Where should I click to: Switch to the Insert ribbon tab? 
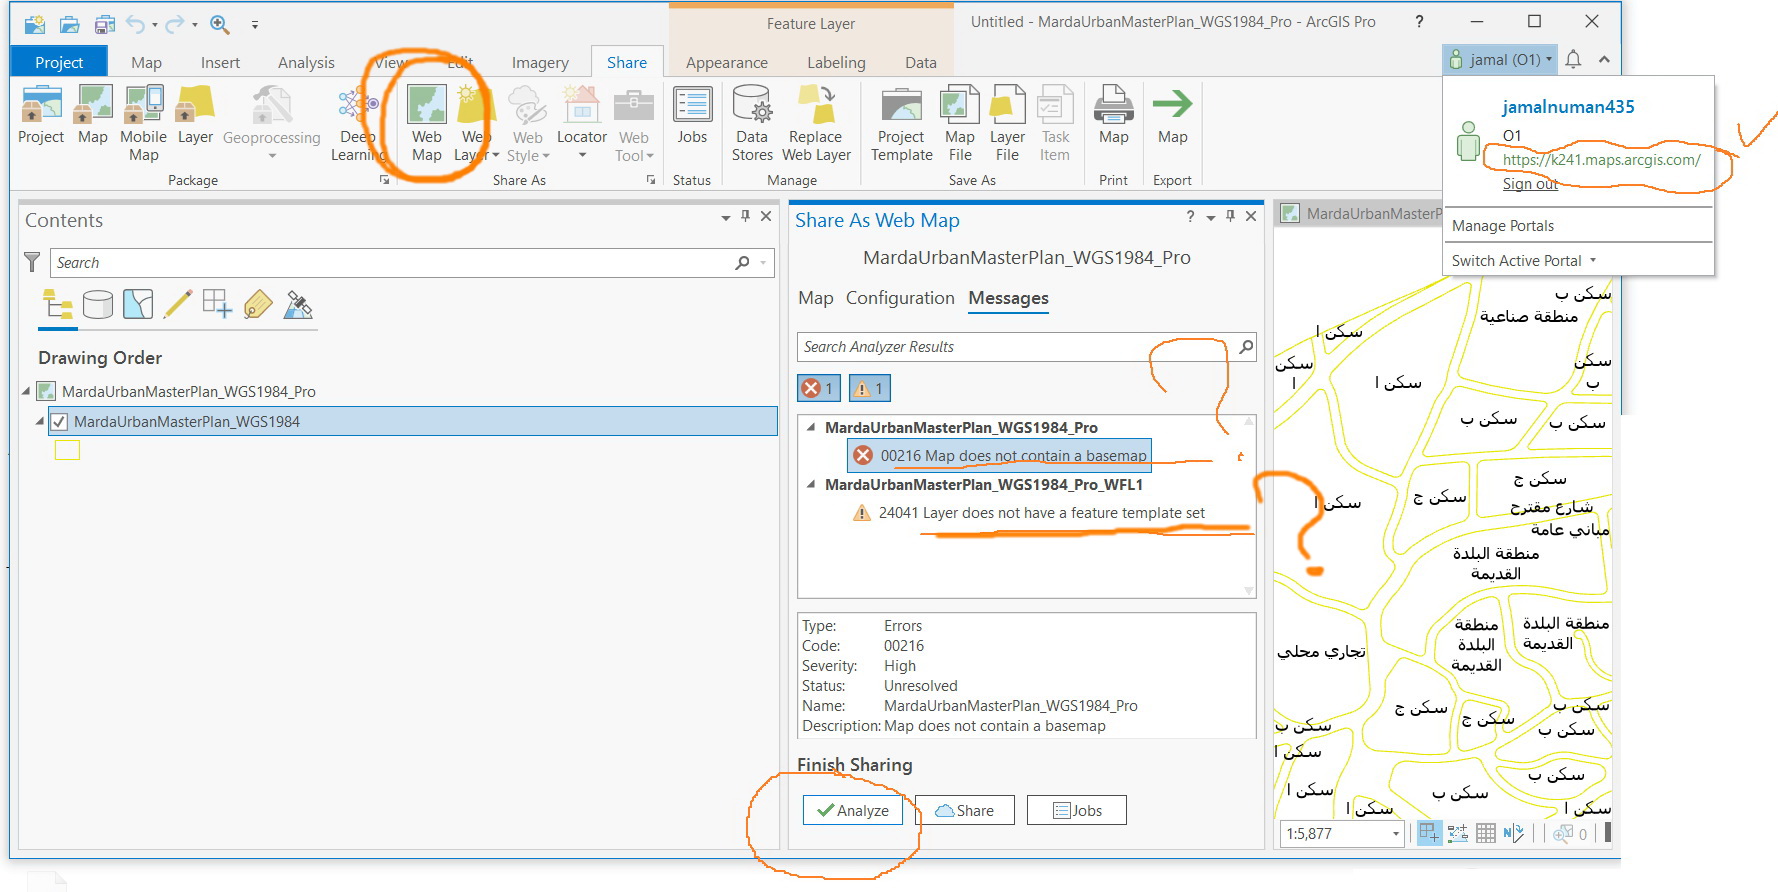(220, 62)
